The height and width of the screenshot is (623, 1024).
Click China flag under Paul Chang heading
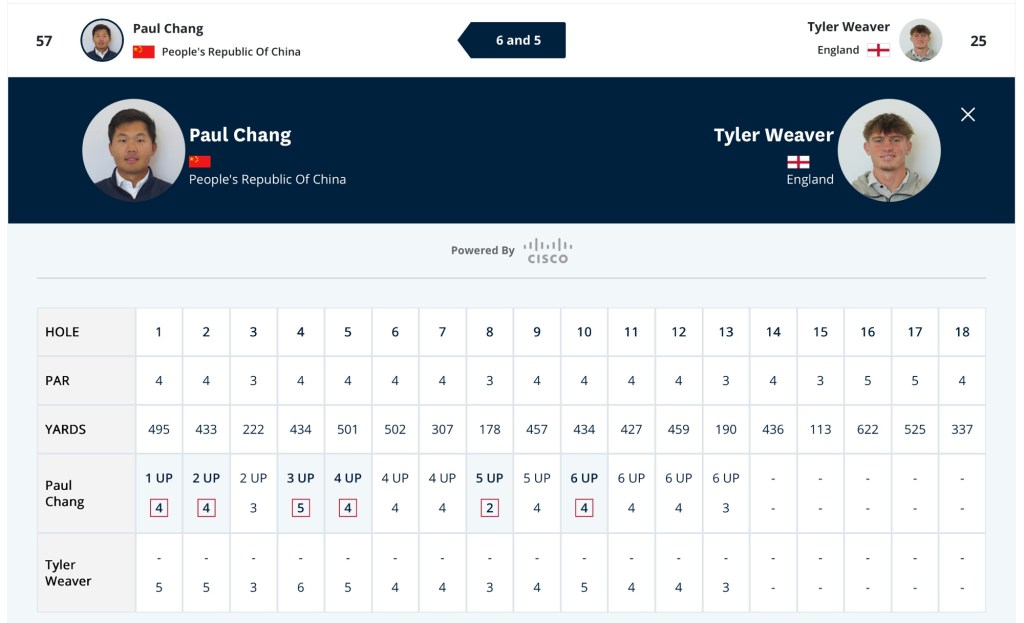click(x=200, y=161)
